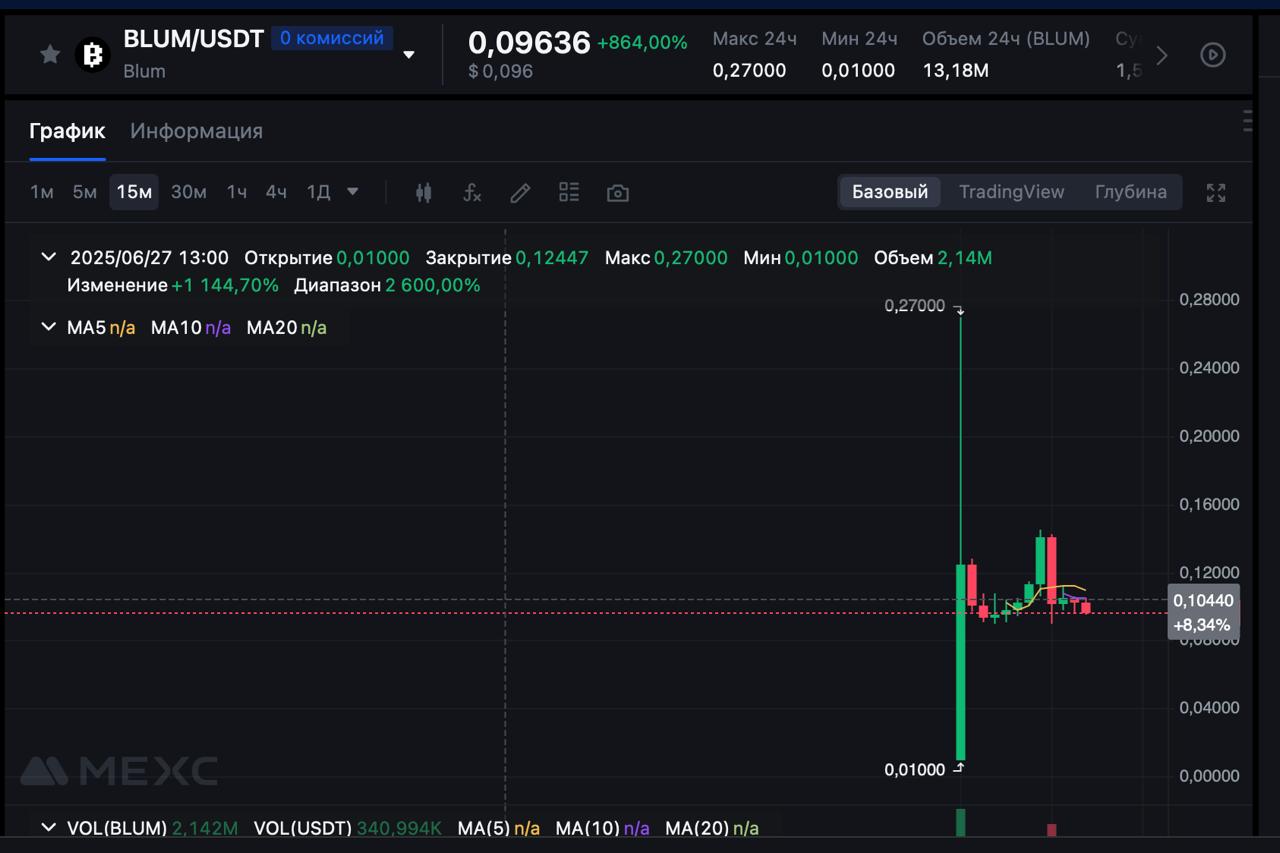Select the 4ч timeframe
Screen dimensions: 1280x853
276,192
